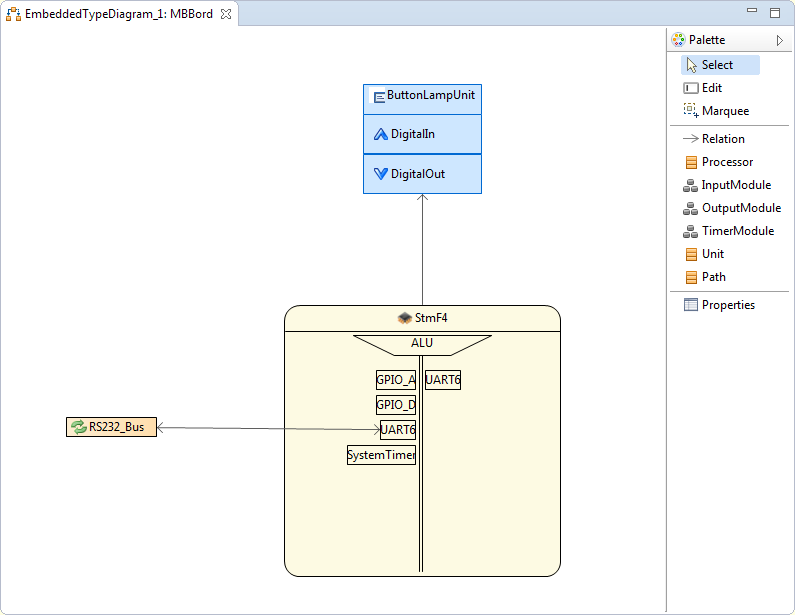Click the GPIO_A module box

395,380
